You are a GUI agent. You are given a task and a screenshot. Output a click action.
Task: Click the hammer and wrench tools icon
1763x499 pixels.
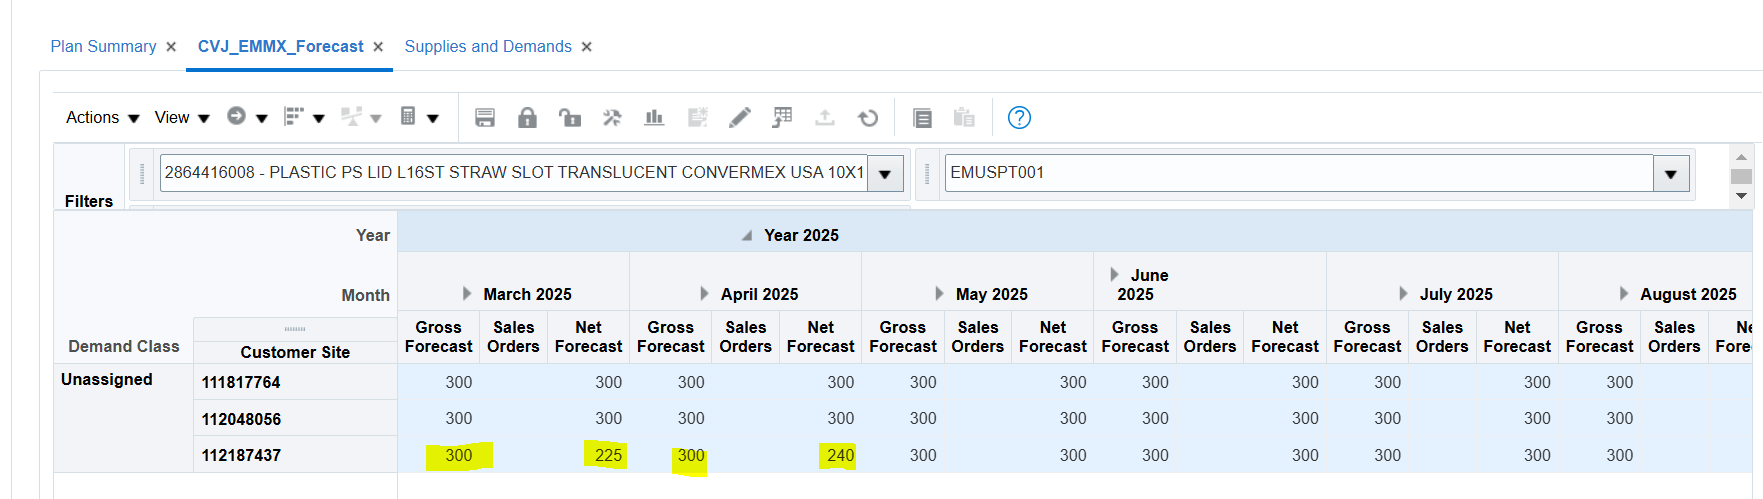(612, 118)
